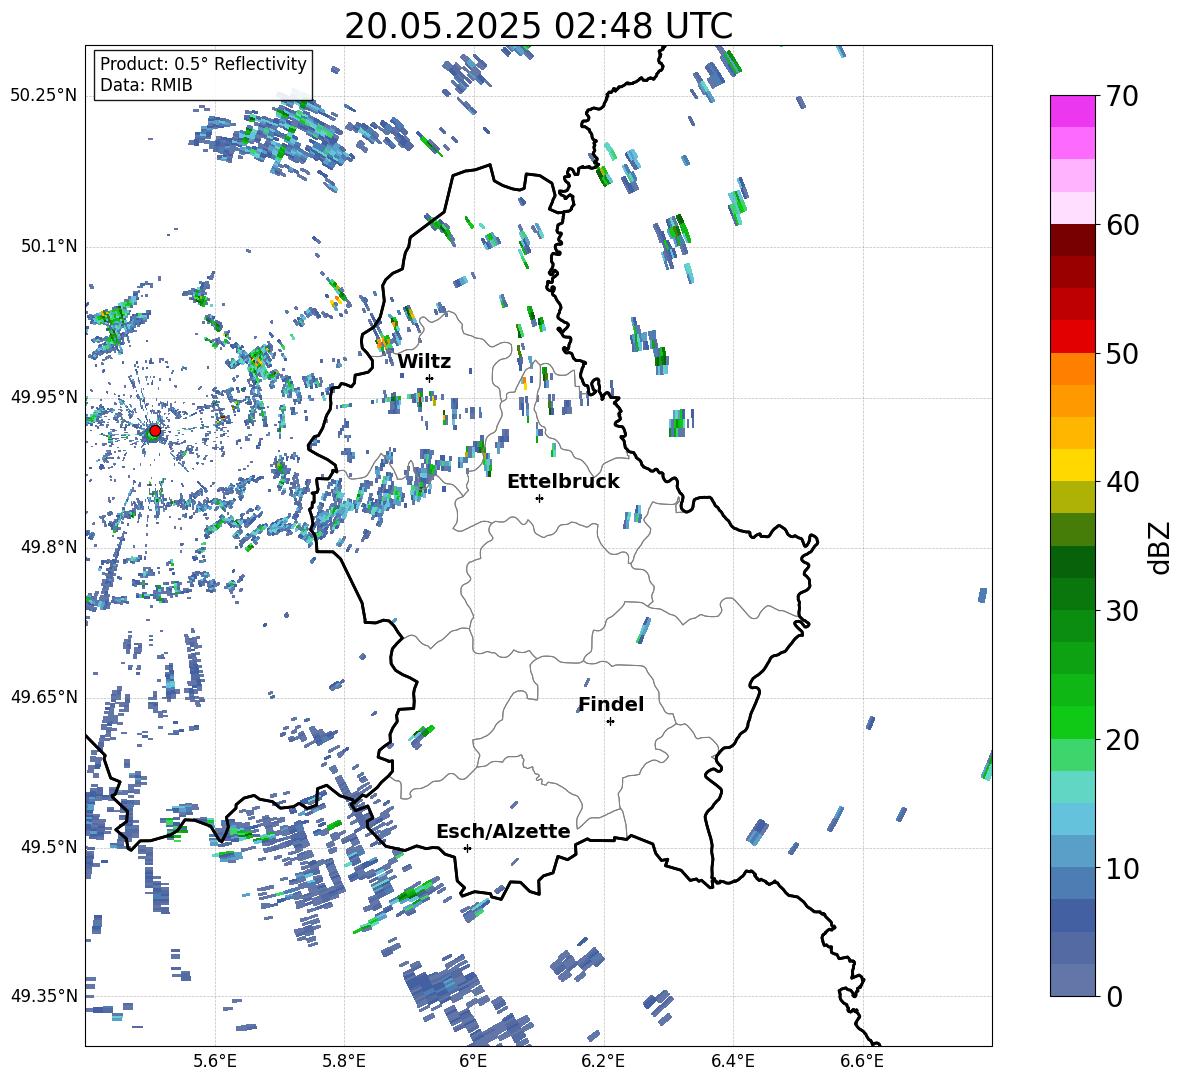The width and height of the screenshot is (1184, 1081).
Task: Click the Esch/Alzette city label
Action: [x=503, y=831]
